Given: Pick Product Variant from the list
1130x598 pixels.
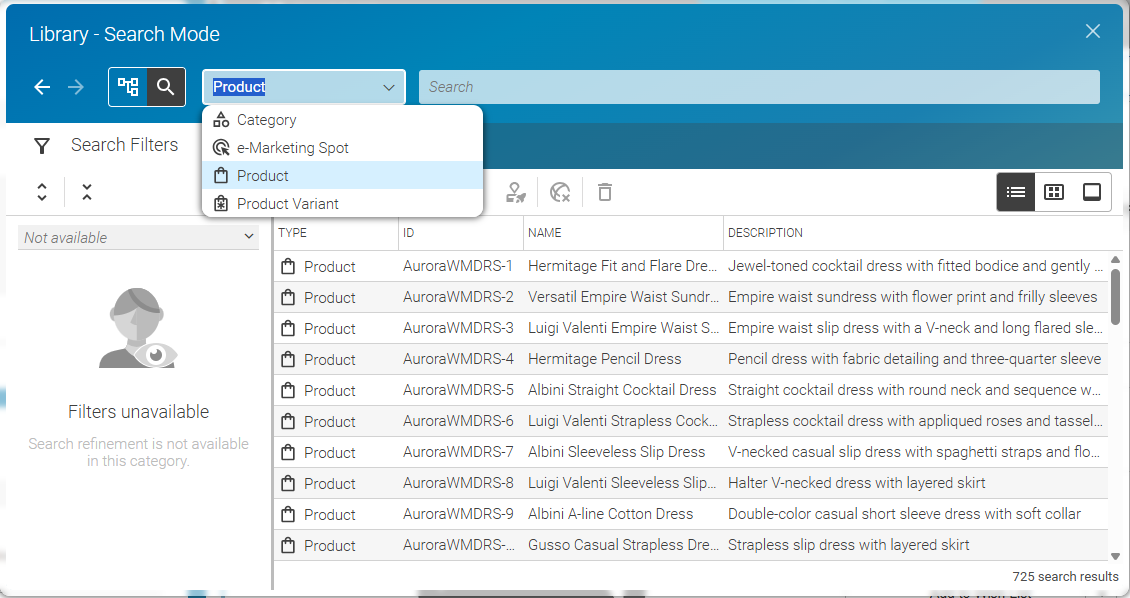Looking at the screenshot, I should click(287, 204).
